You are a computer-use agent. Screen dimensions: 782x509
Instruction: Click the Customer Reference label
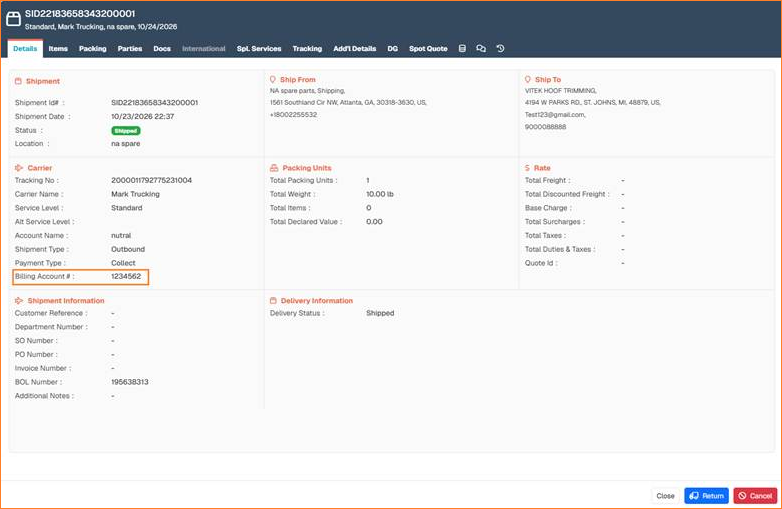51,313
